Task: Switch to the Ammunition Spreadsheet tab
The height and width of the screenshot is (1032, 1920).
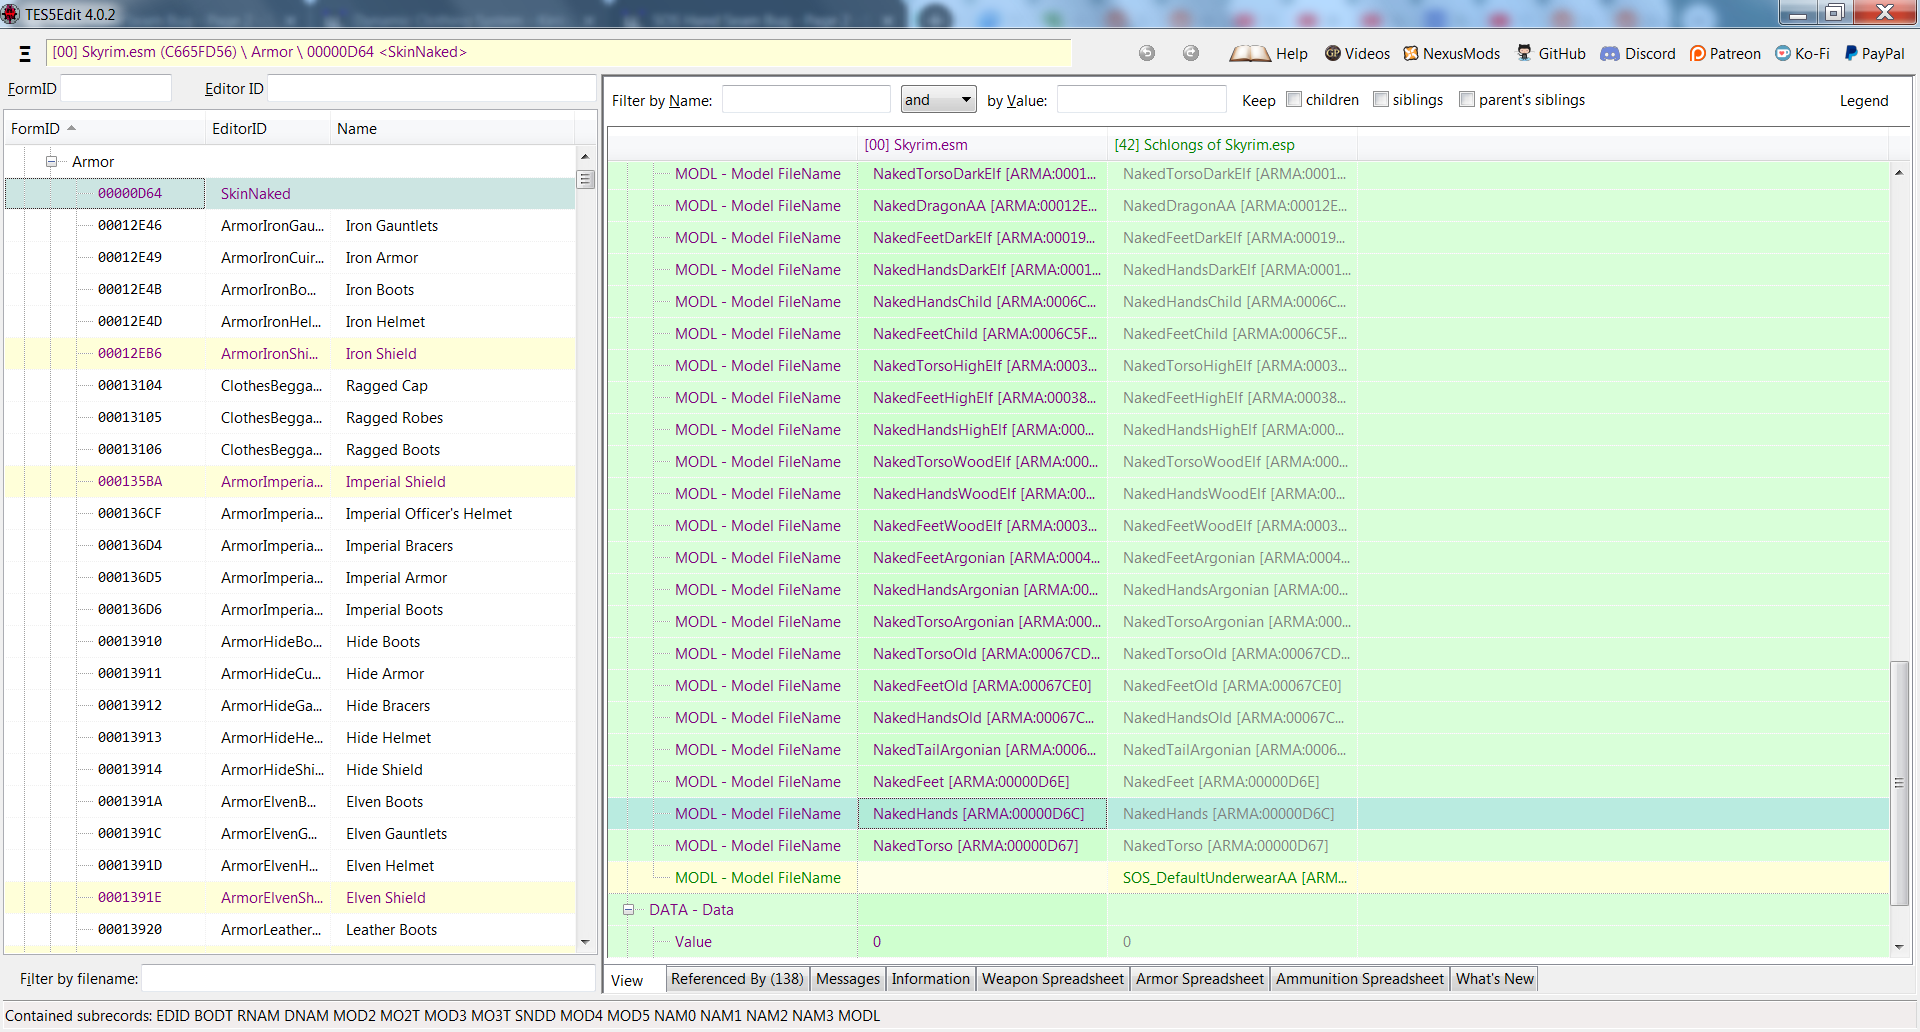Action: coord(1360,979)
